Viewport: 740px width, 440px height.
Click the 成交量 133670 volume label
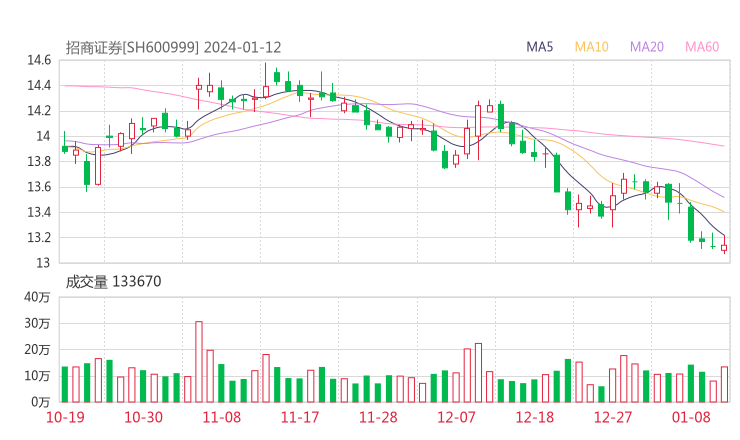pos(113,282)
